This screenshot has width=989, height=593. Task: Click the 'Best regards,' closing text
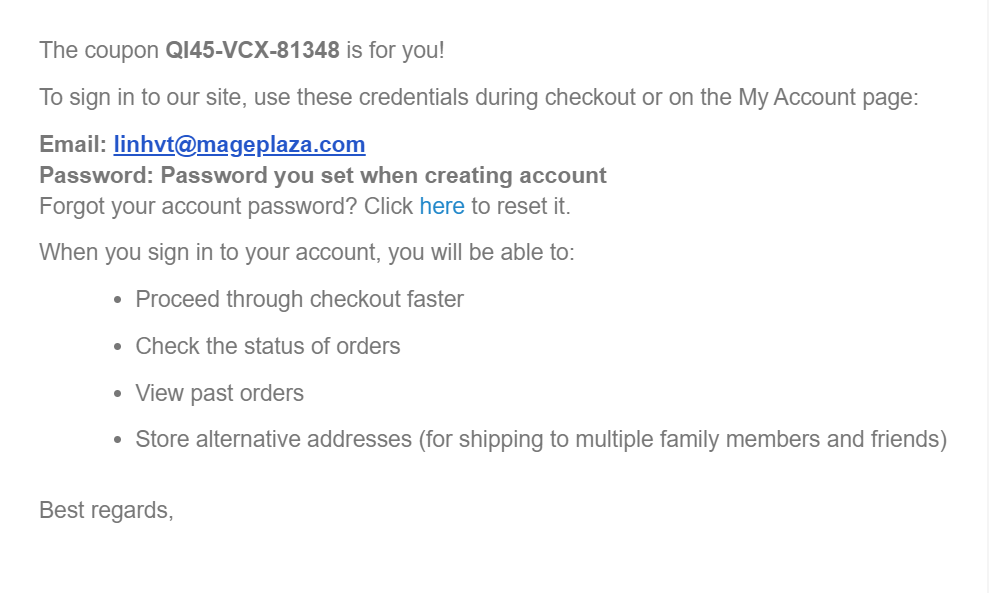click(x=107, y=510)
